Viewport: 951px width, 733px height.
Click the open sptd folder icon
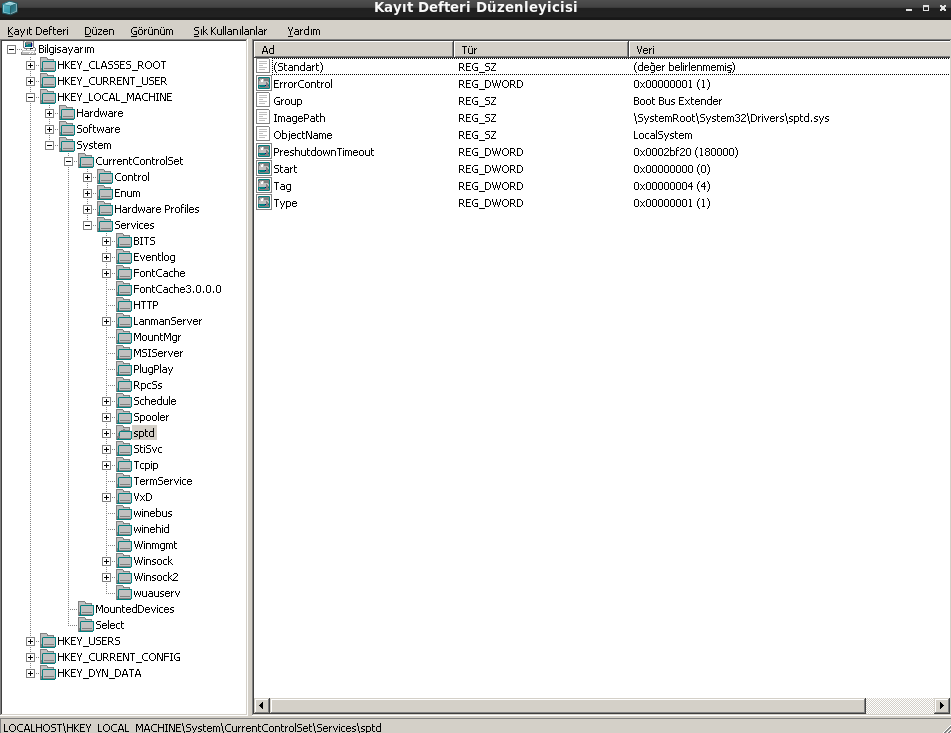124,433
